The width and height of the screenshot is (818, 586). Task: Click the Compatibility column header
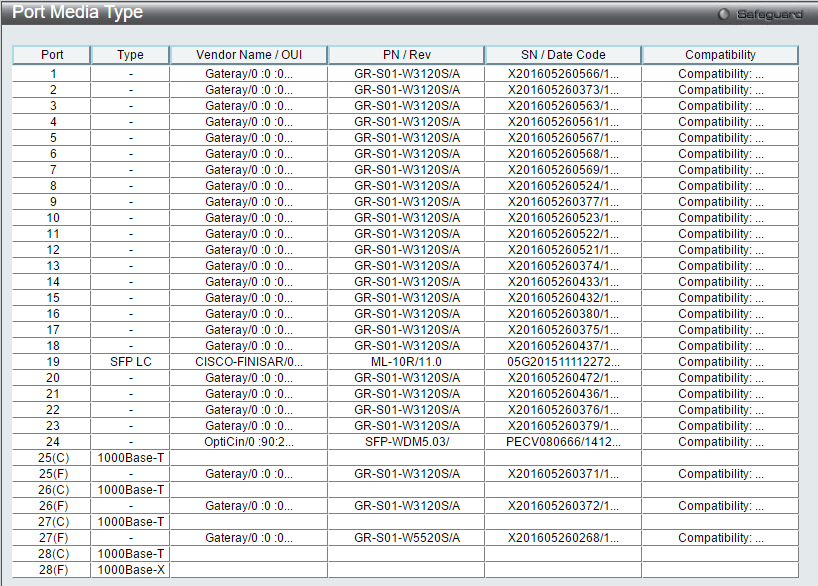720,55
